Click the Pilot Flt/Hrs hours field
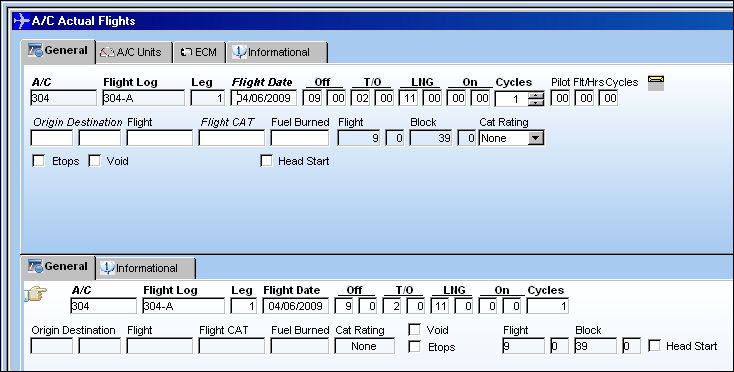734x372 pixels. click(x=584, y=98)
